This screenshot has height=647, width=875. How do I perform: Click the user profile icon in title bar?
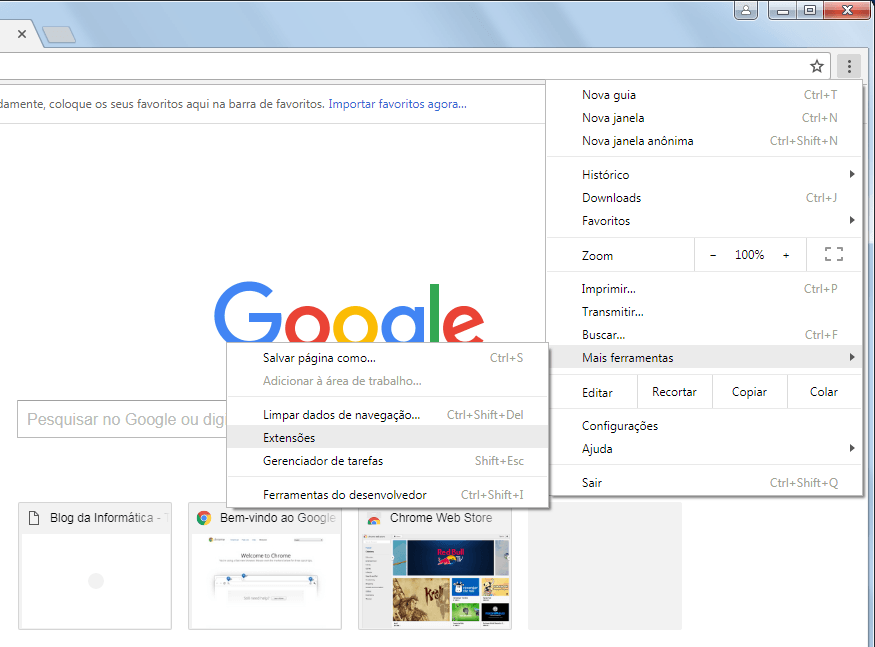pos(746,10)
